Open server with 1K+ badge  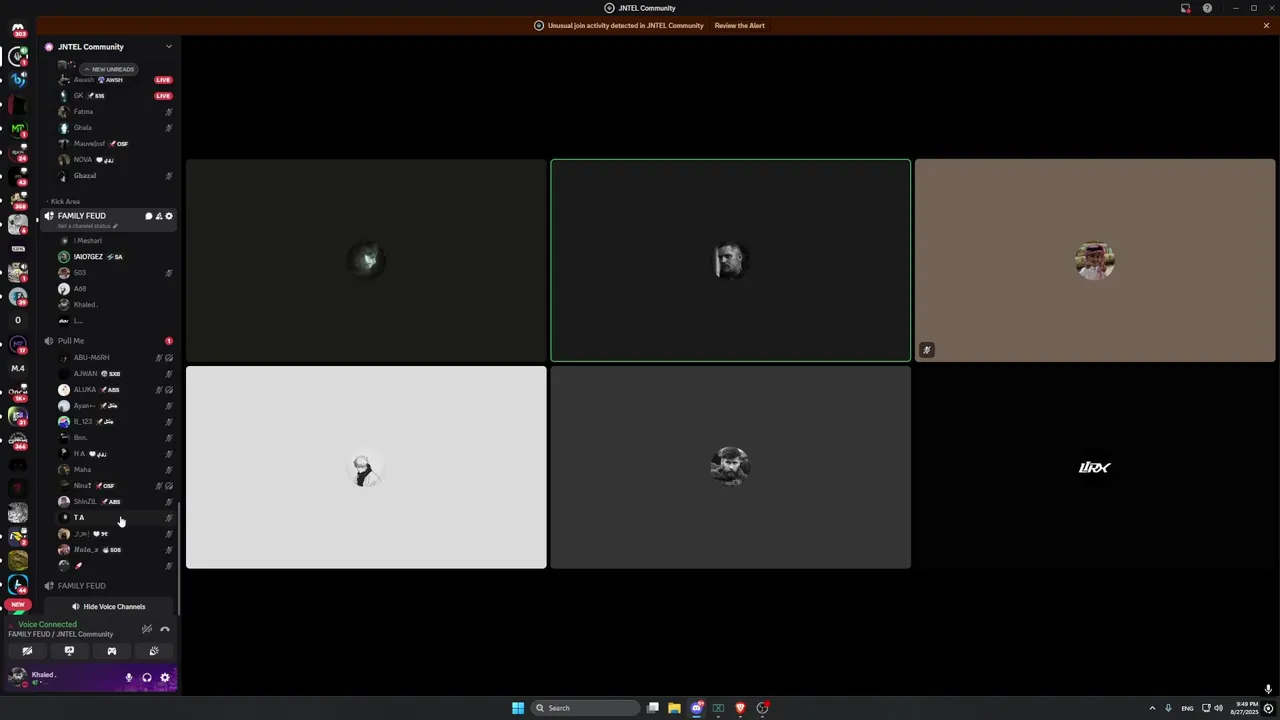click(17, 392)
